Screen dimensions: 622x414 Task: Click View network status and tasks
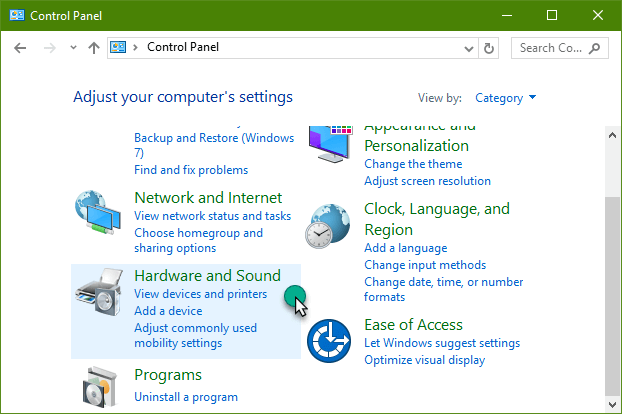(212, 216)
